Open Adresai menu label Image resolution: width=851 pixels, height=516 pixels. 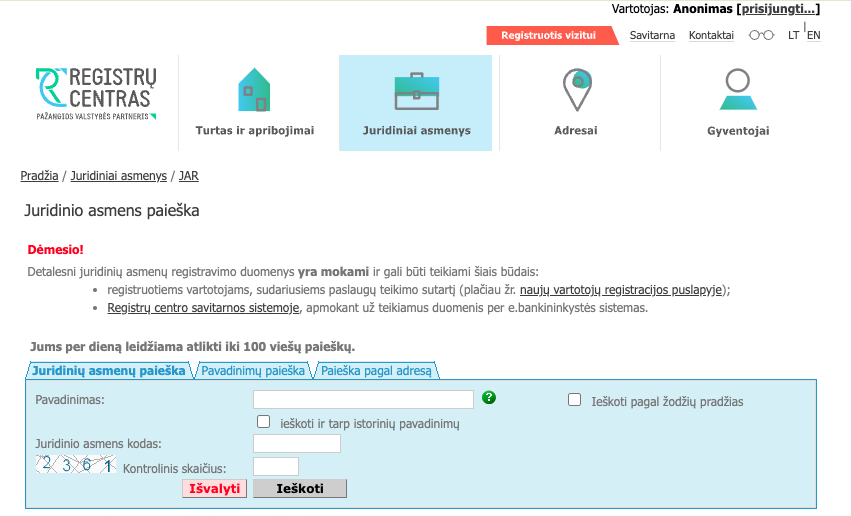point(576,130)
